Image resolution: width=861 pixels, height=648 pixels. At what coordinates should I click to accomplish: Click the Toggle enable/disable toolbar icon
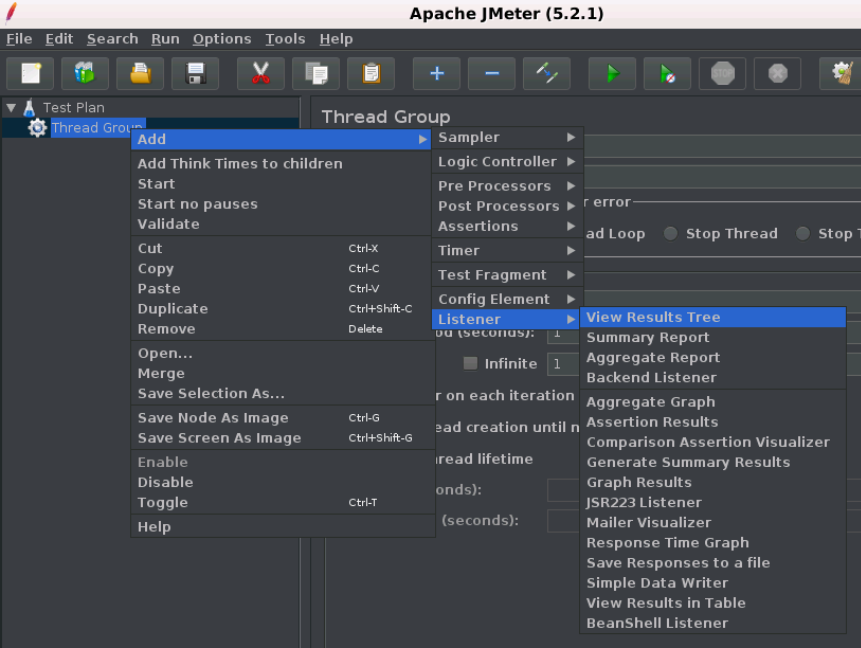546,73
